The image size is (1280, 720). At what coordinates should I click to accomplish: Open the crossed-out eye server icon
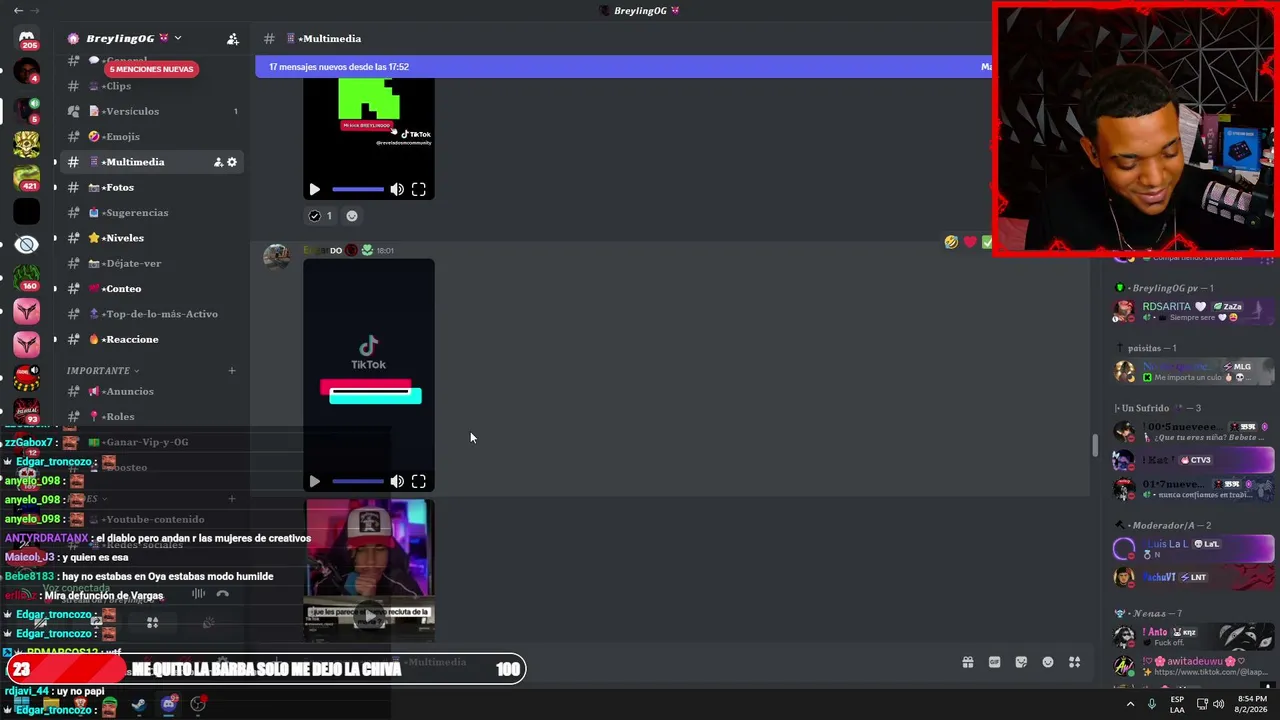coord(27,244)
